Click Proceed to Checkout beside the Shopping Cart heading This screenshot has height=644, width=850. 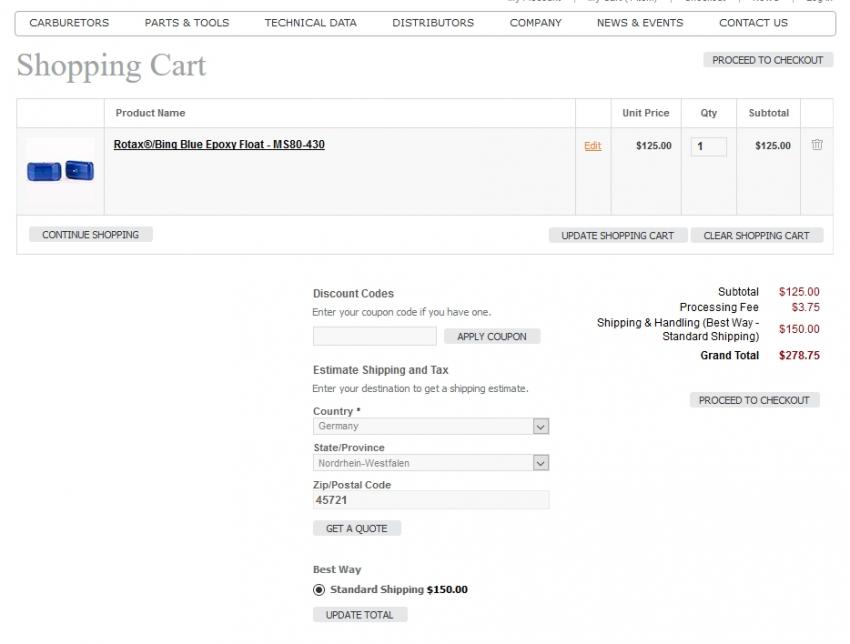tap(768, 60)
